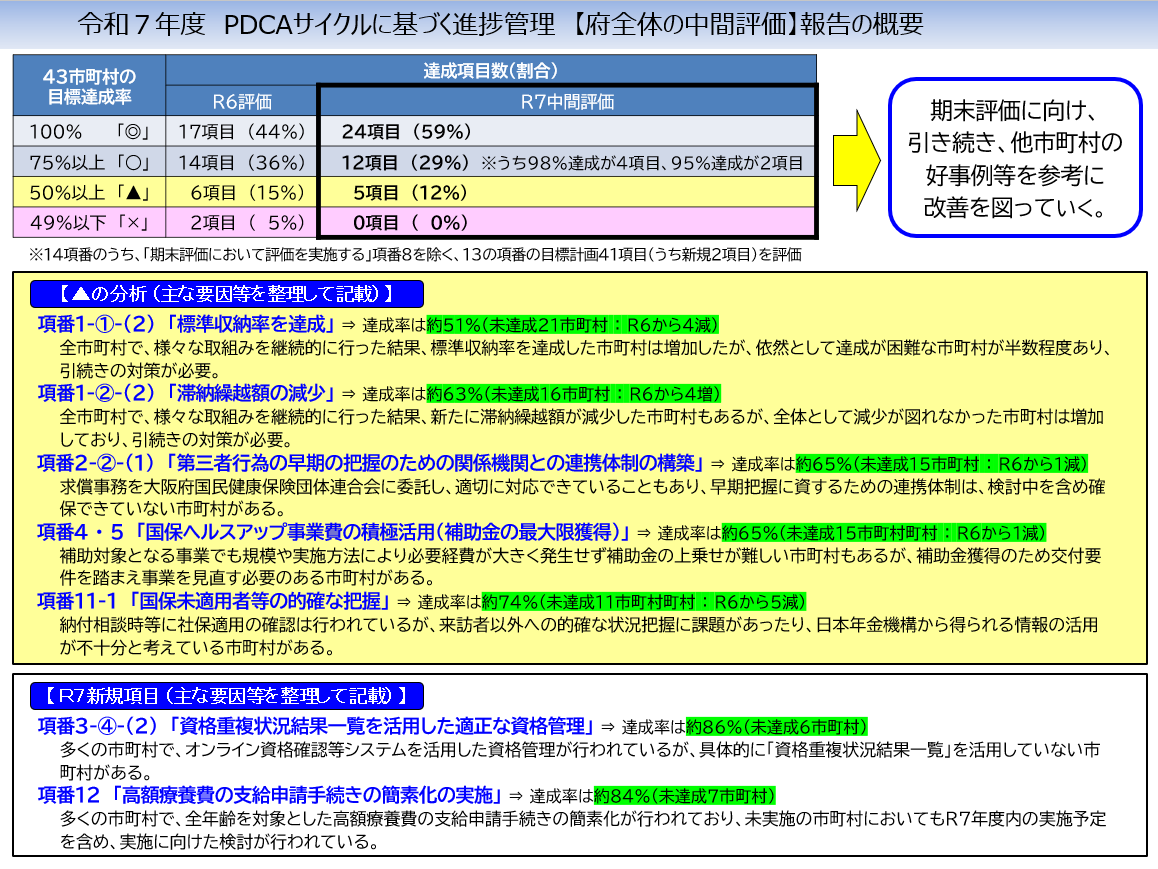Click the 43市町村の目標達成率 header cell

(89, 86)
